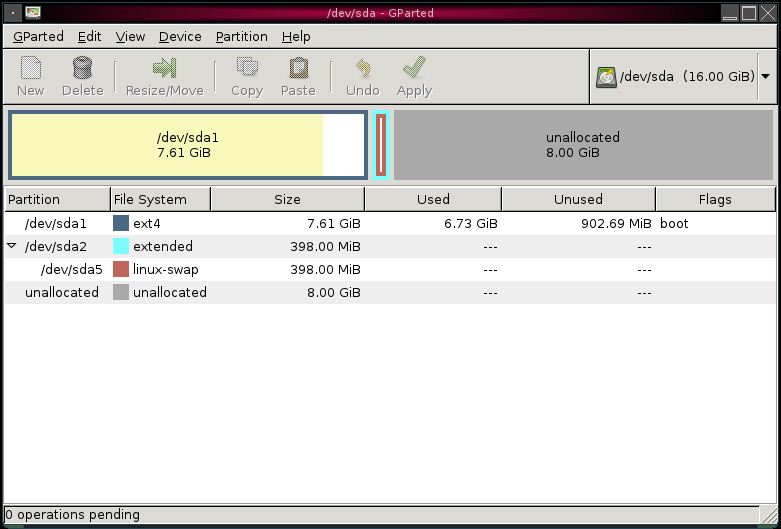Open the Help menu

click(x=296, y=36)
